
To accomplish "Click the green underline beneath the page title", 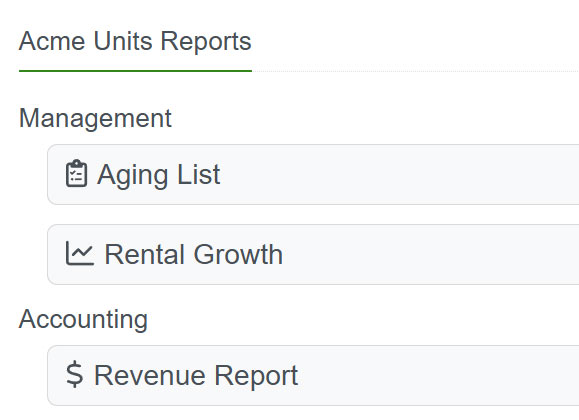I will coord(135,71).
